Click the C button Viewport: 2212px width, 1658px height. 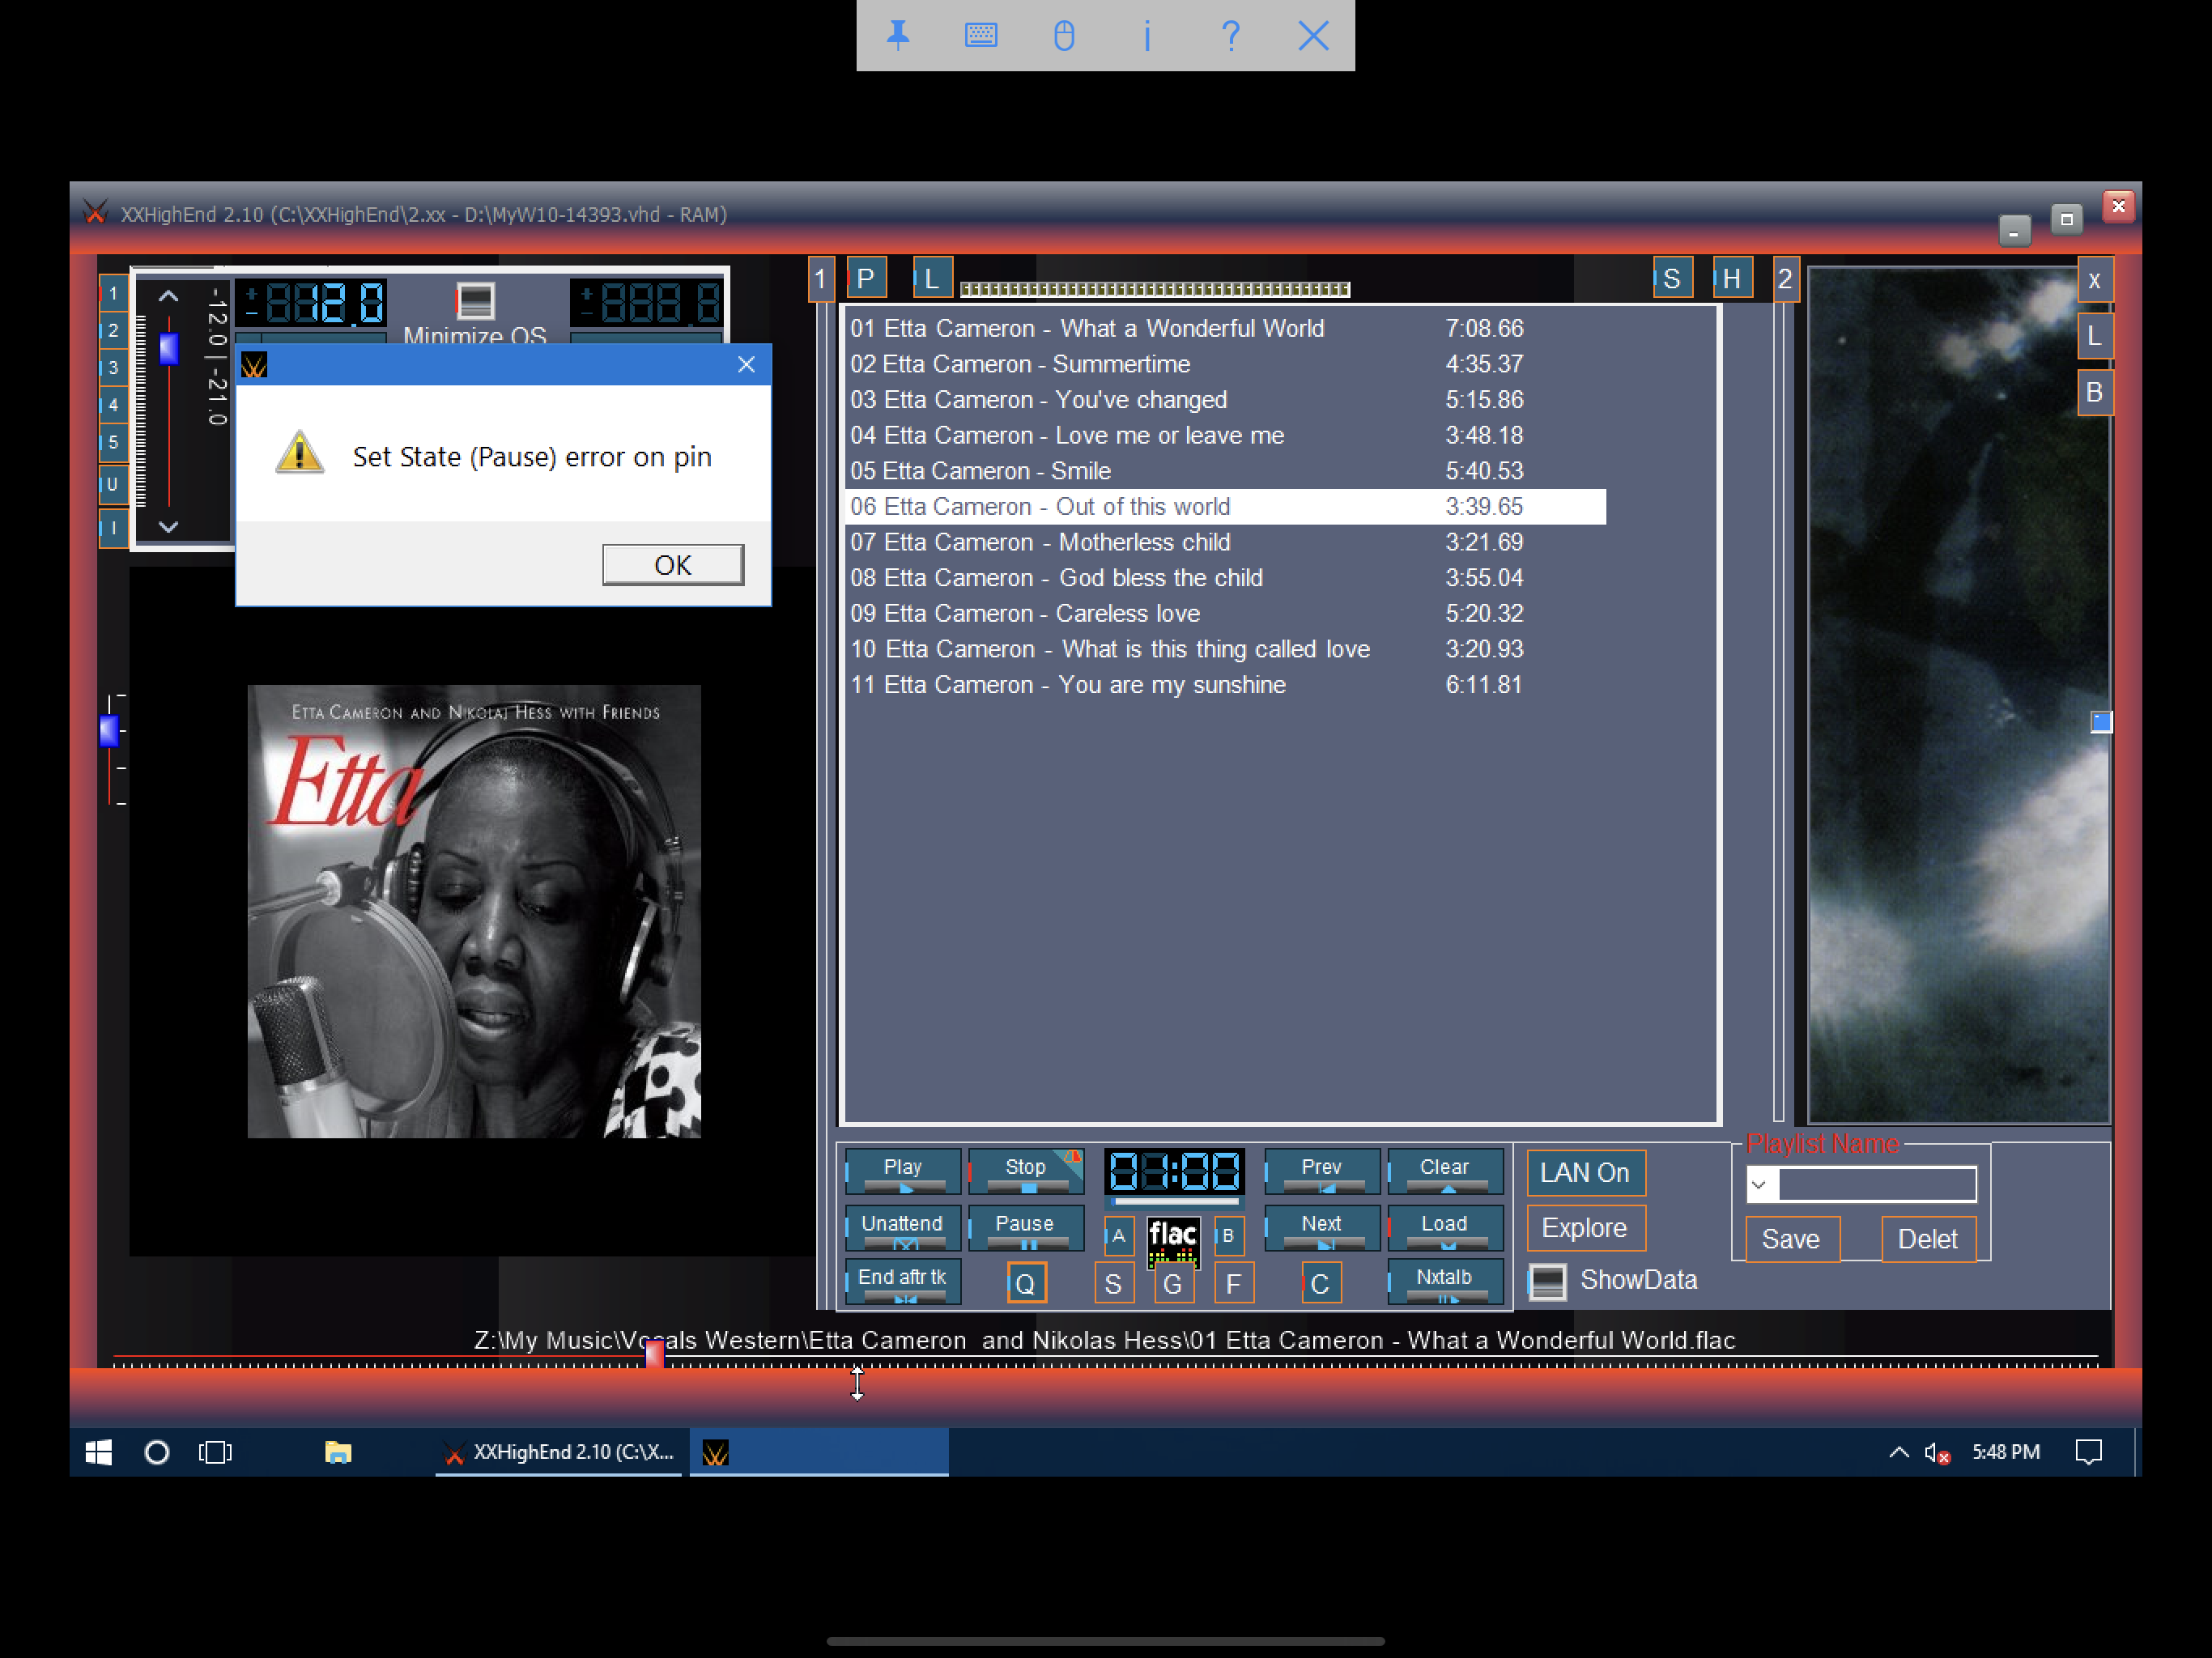[1320, 1283]
